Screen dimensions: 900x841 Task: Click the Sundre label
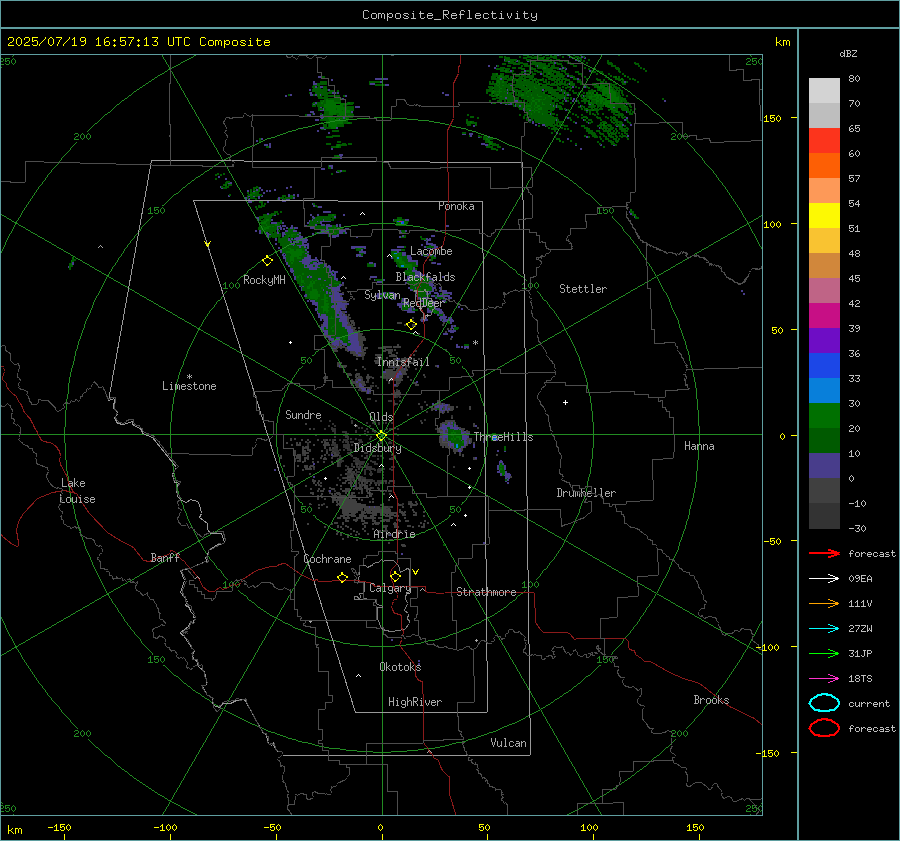(x=303, y=414)
